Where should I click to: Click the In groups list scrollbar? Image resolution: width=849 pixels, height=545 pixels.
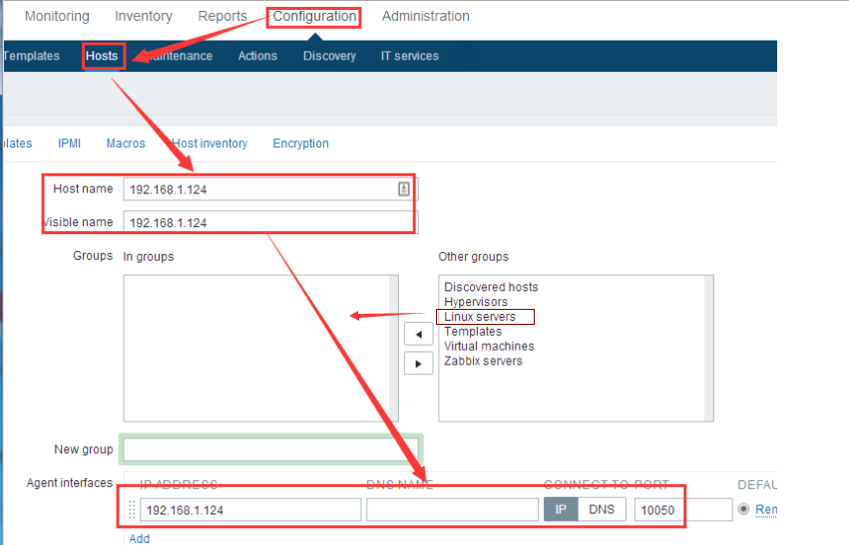pyautogui.click(x=394, y=348)
